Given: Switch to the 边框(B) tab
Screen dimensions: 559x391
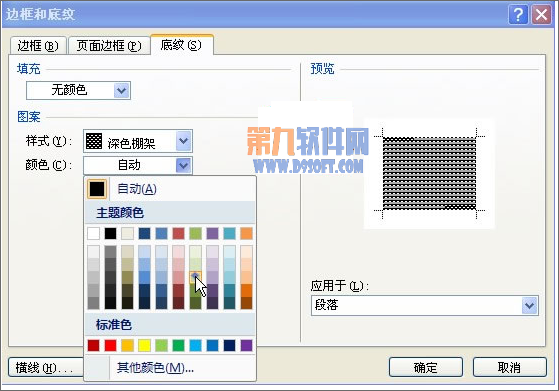Looking at the screenshot, I should 38,45.
